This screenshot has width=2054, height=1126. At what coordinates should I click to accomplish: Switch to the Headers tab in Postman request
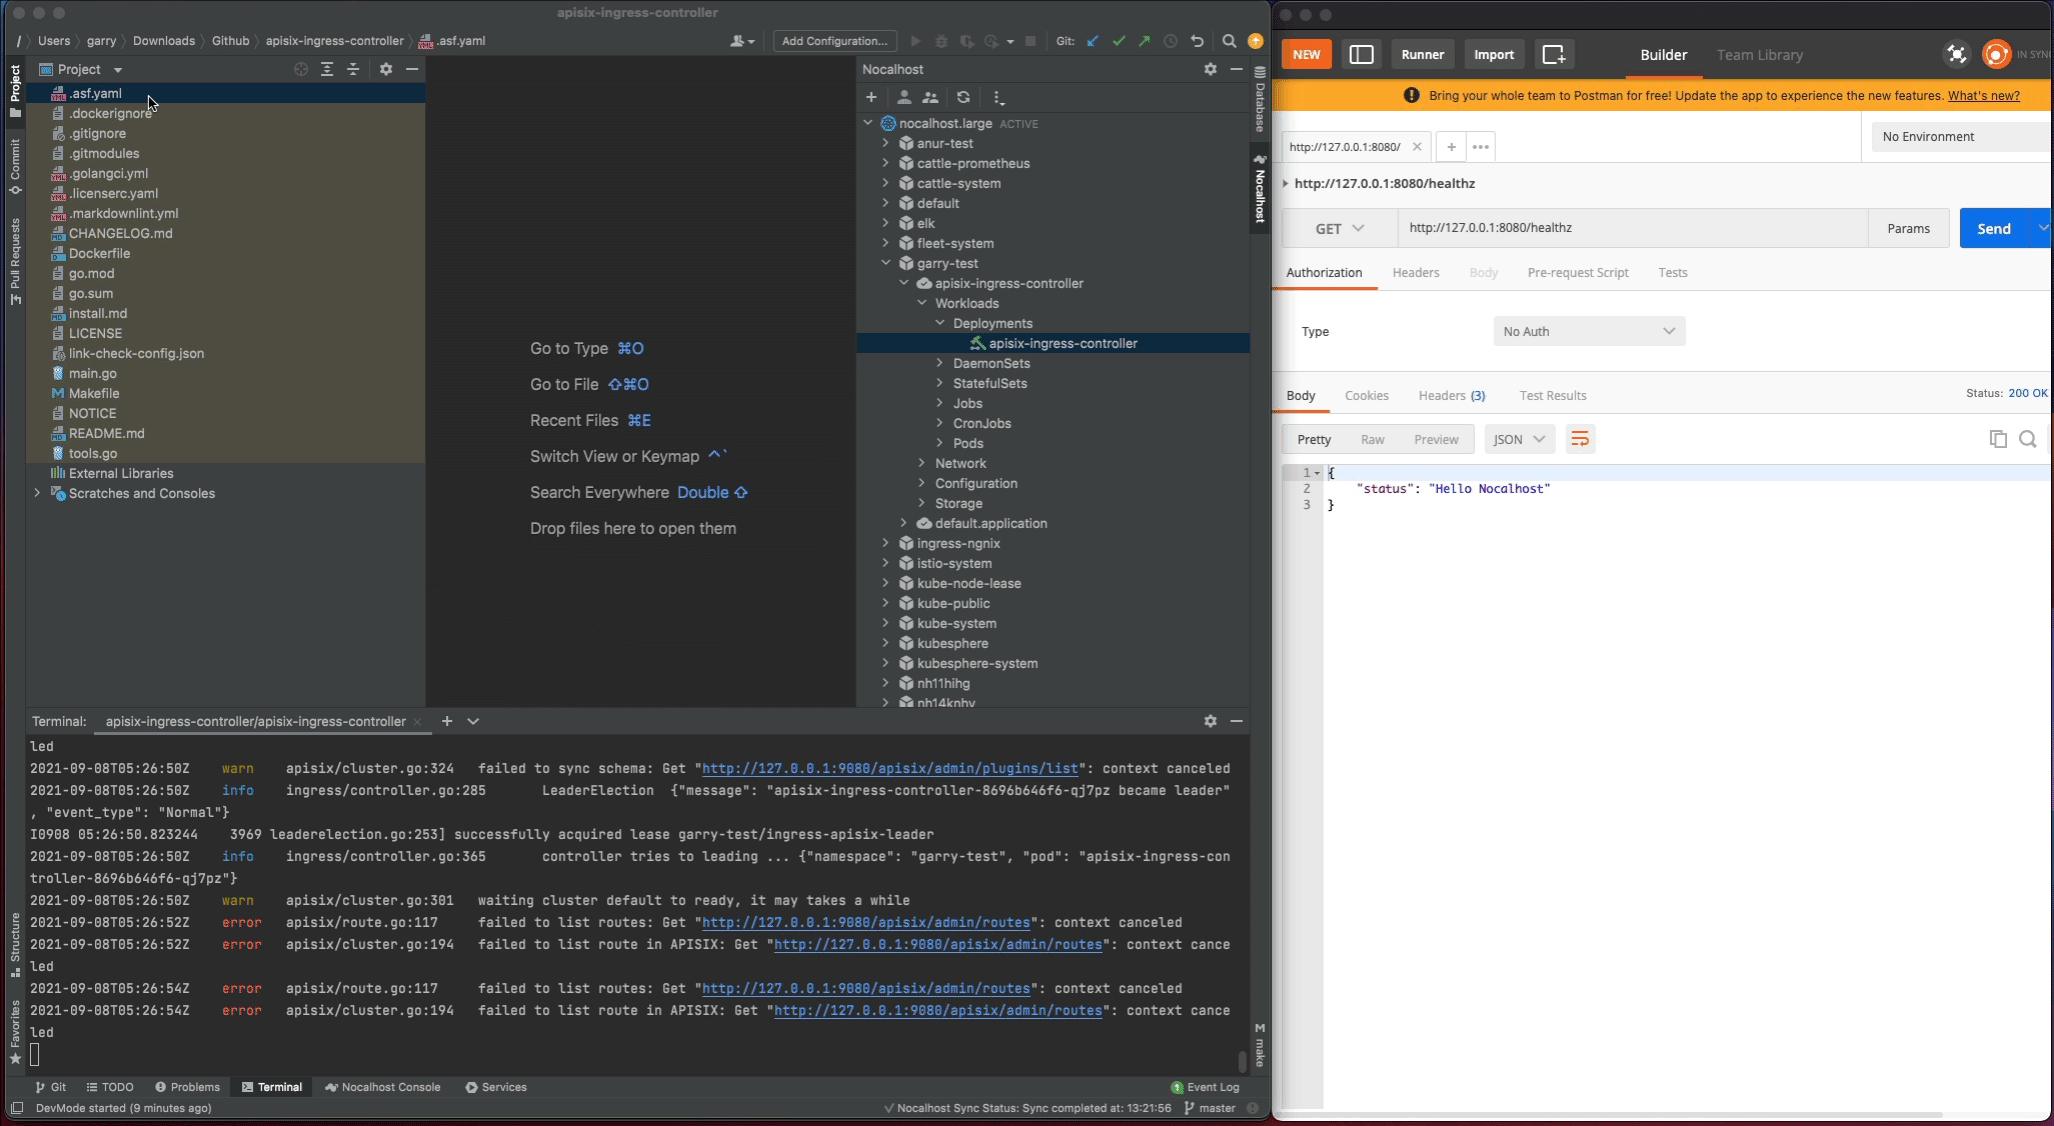1416,272
